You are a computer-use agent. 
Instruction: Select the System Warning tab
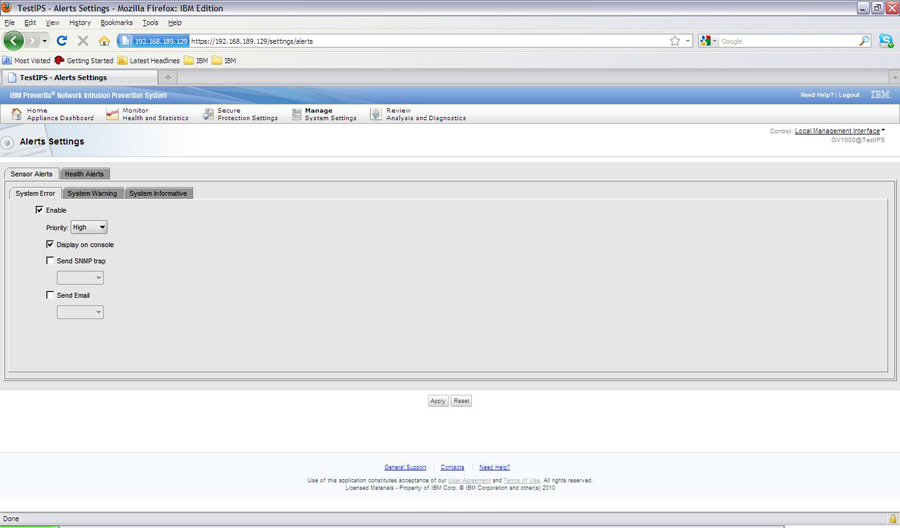point(92,193)
